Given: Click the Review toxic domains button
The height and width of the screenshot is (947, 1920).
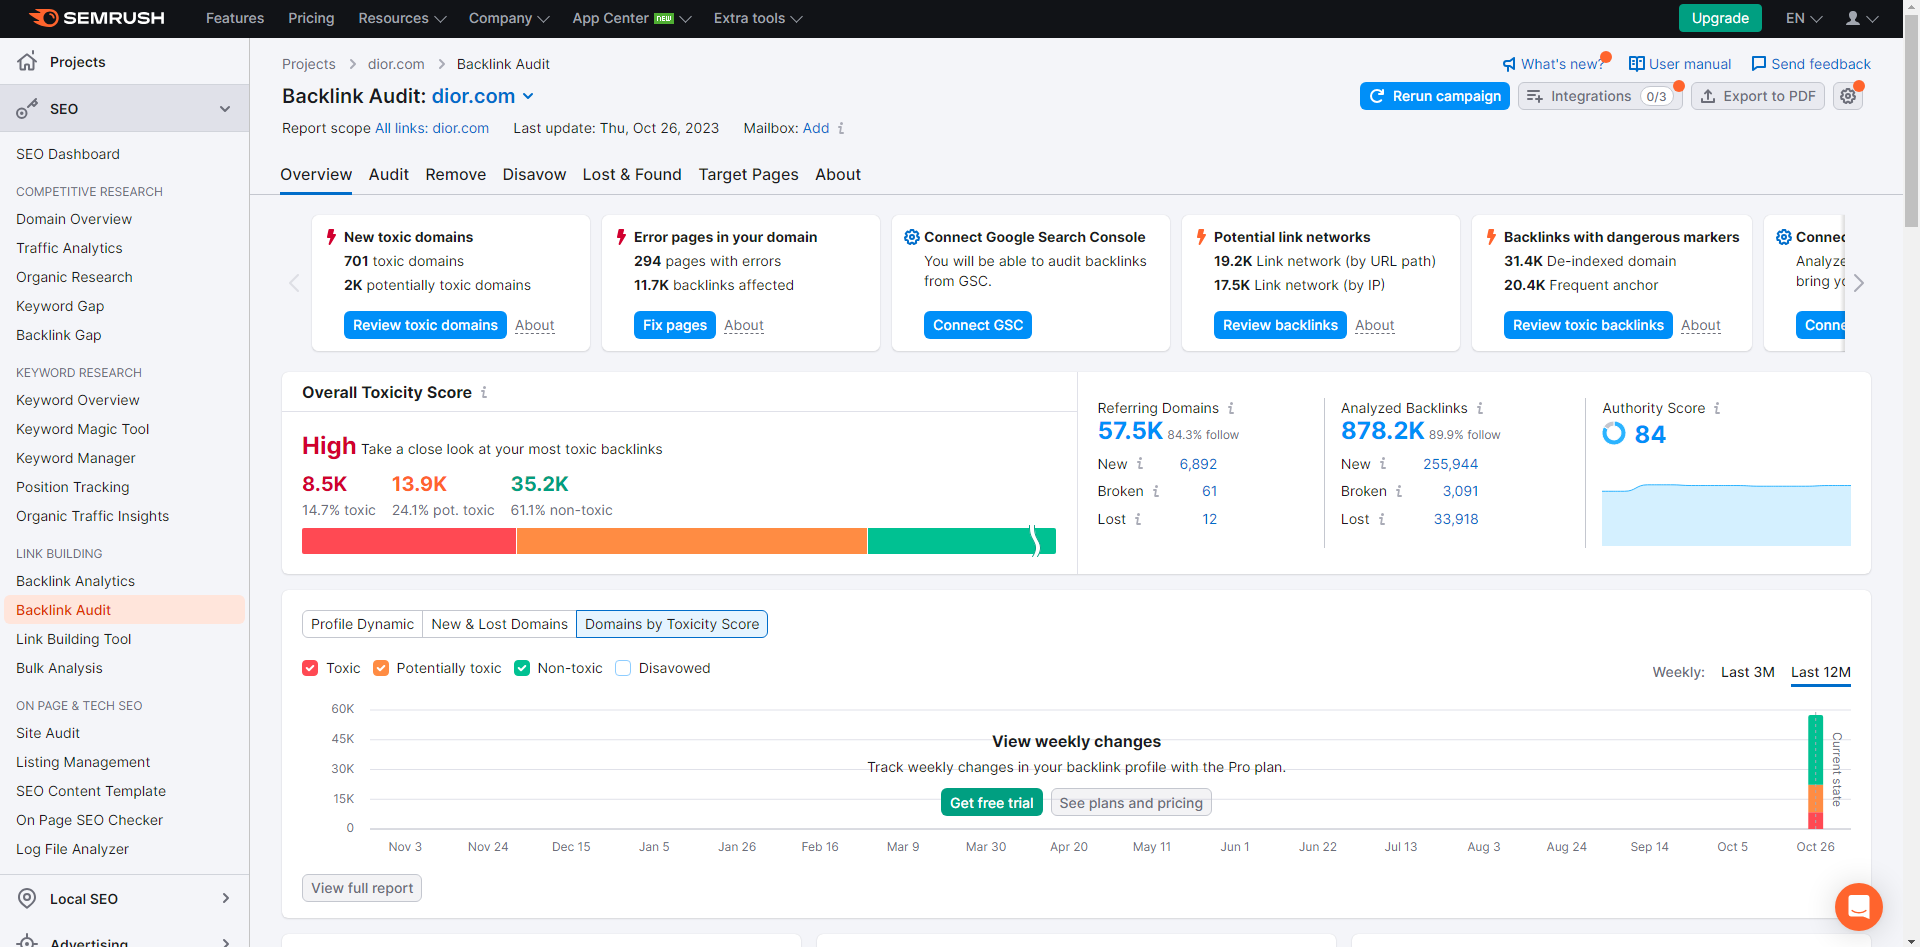Looking at the screenshot, I should pyautogui.click(x=425, y=325).
